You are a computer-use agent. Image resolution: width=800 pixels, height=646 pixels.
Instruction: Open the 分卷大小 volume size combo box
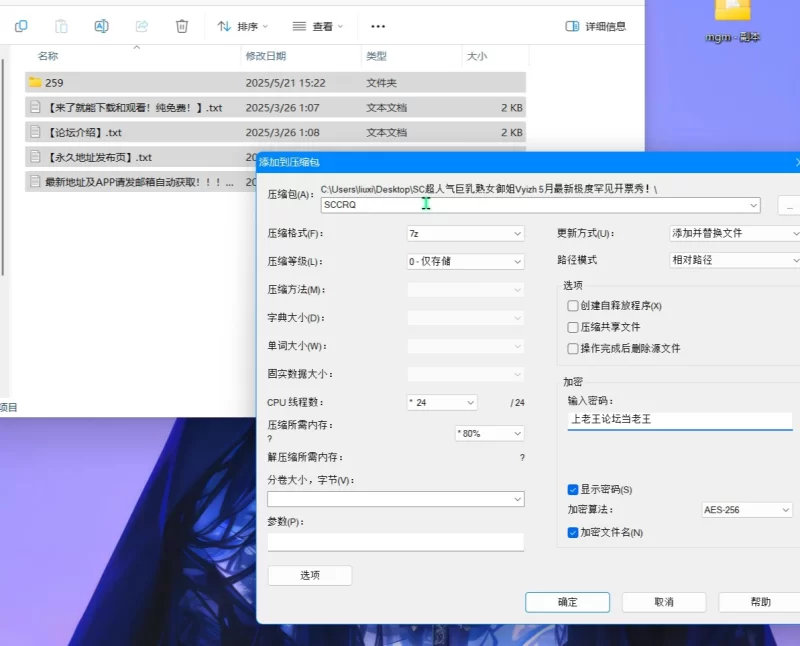point(395,499)
